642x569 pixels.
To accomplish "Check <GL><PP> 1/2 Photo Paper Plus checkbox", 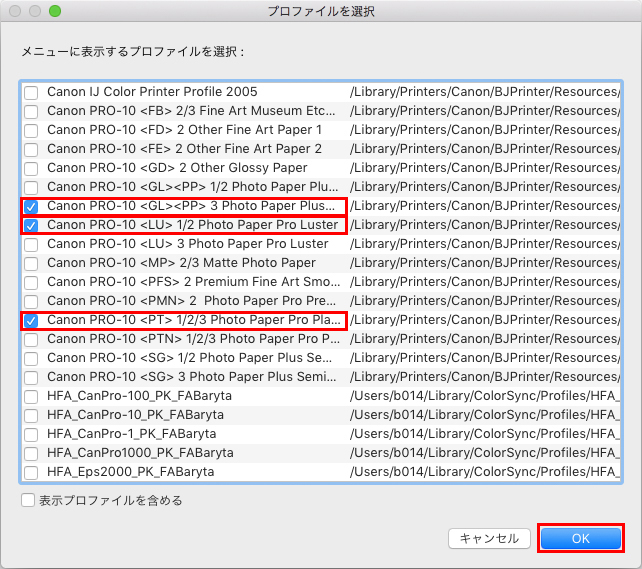I will point(31,187).
